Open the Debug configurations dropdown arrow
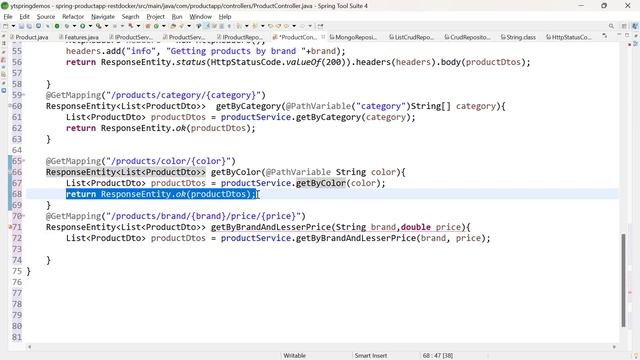The image size is (640, 360). point(74,26)
